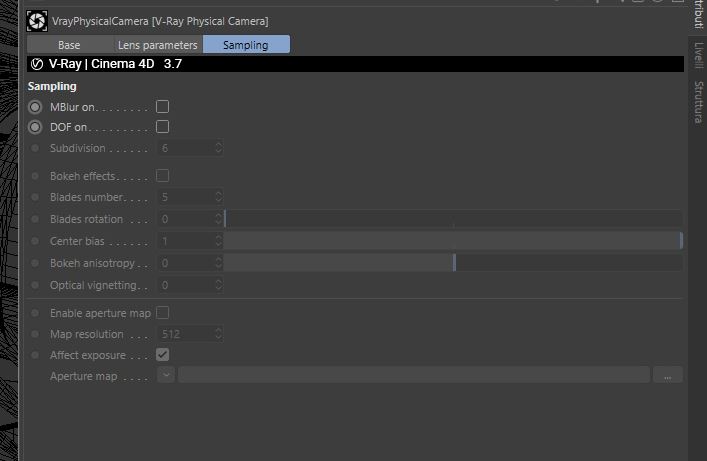Click the Map resolution keyframe dot

click(35, 334)
